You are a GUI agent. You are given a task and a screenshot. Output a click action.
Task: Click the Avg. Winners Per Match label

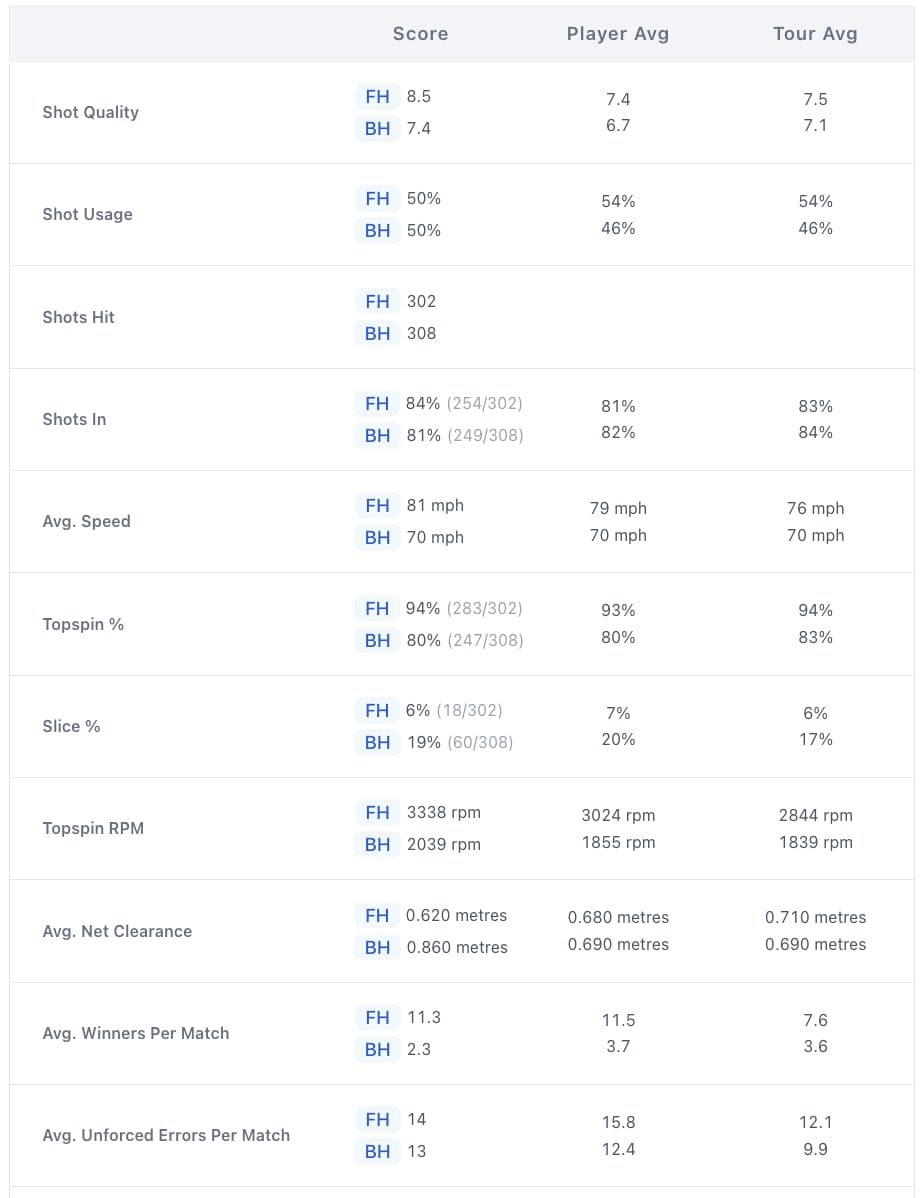point(135,1034)
